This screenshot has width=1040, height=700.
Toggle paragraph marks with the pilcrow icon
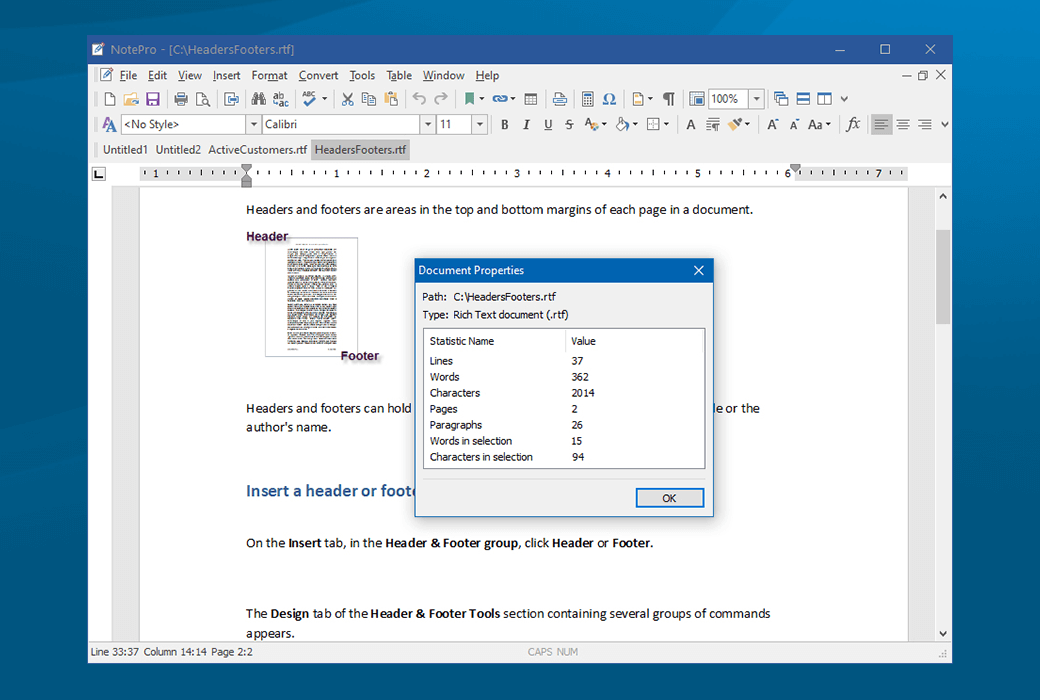(x=669, y=100)
